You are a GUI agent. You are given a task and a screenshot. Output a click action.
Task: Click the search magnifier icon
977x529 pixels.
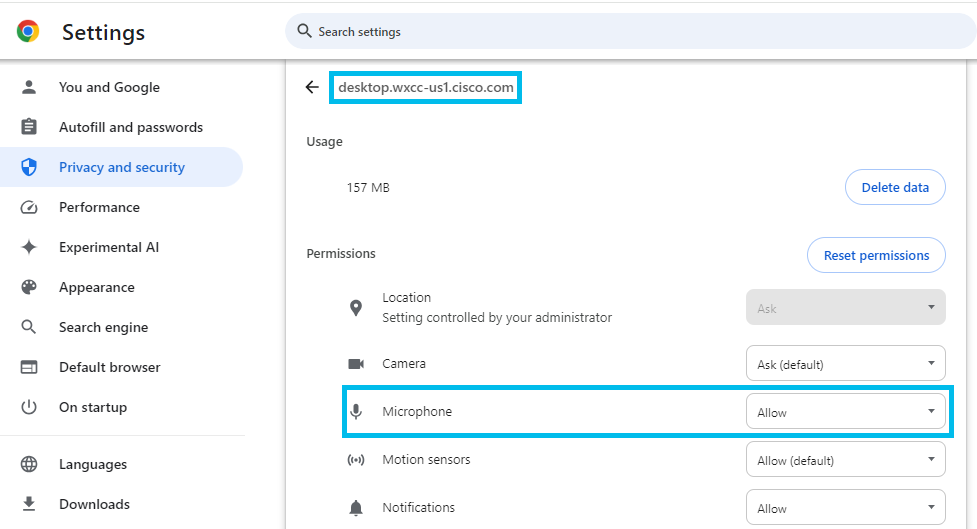(304, 31)
